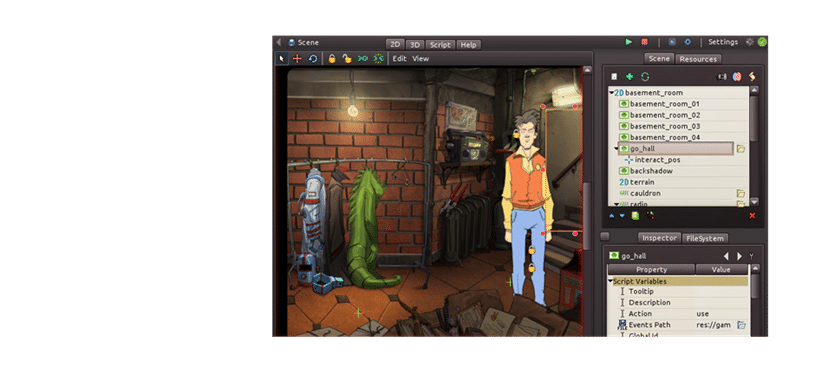Image resolution: width=815 pixels, height=381 pixels.
Task: Select the interact_pos node
Action: click(657, 160)
